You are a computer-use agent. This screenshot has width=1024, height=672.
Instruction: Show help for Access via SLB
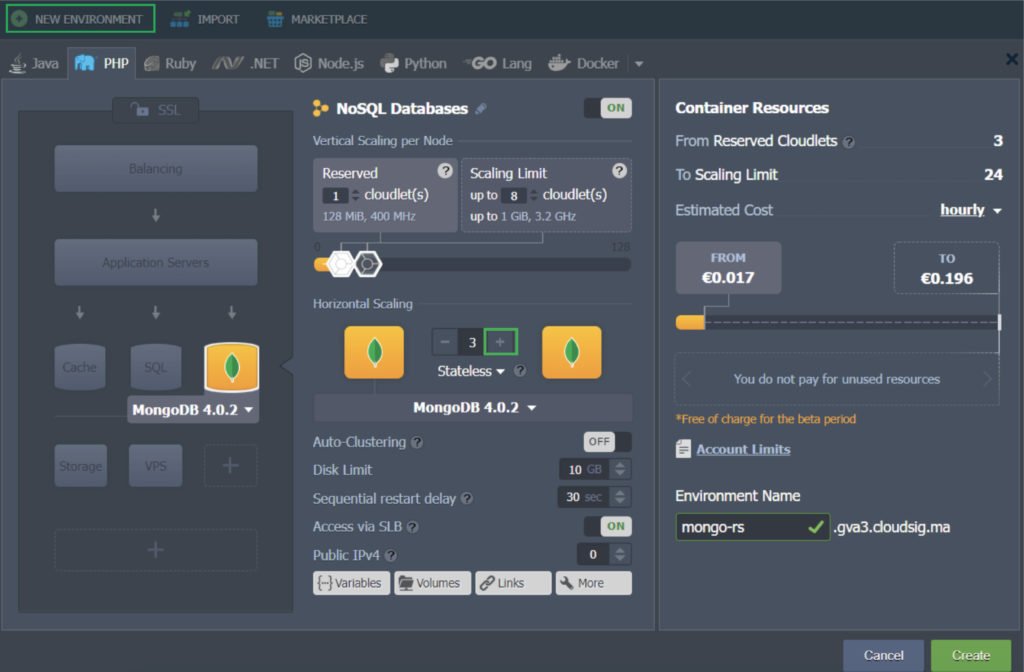click(x=413, y=527)
